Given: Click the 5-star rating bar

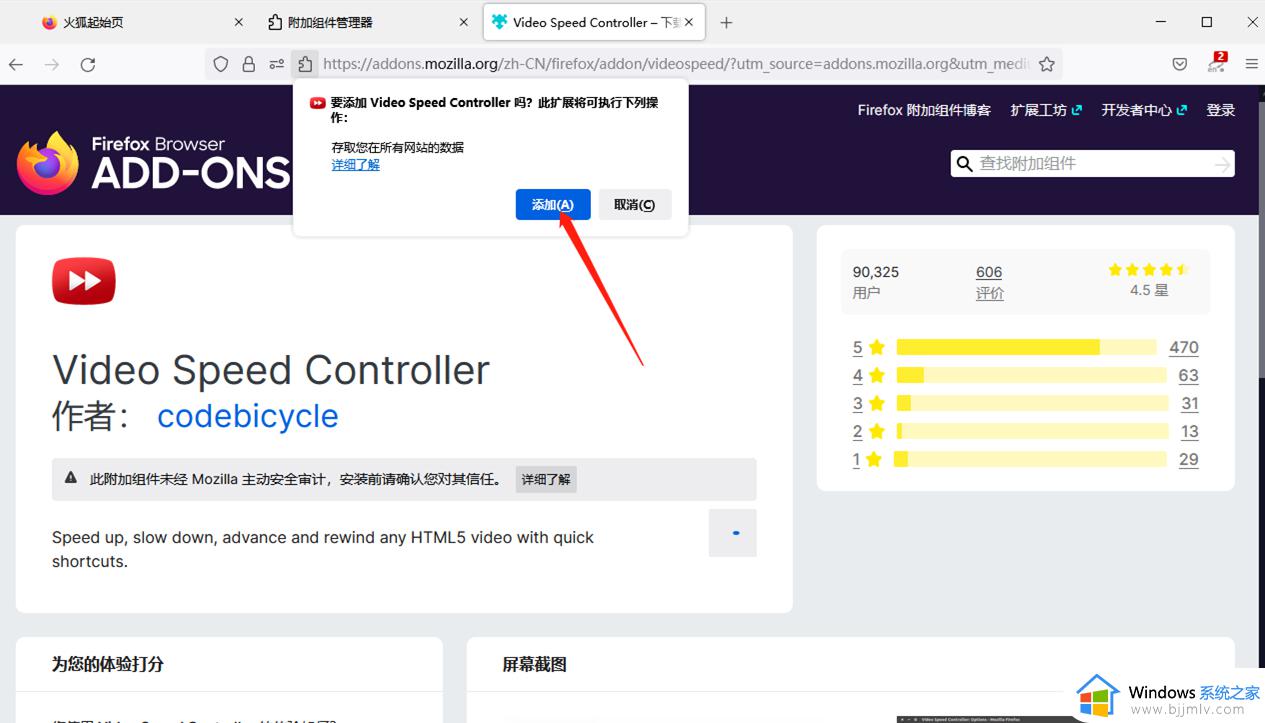Looking at the screenshot, I should (1026, 347).
